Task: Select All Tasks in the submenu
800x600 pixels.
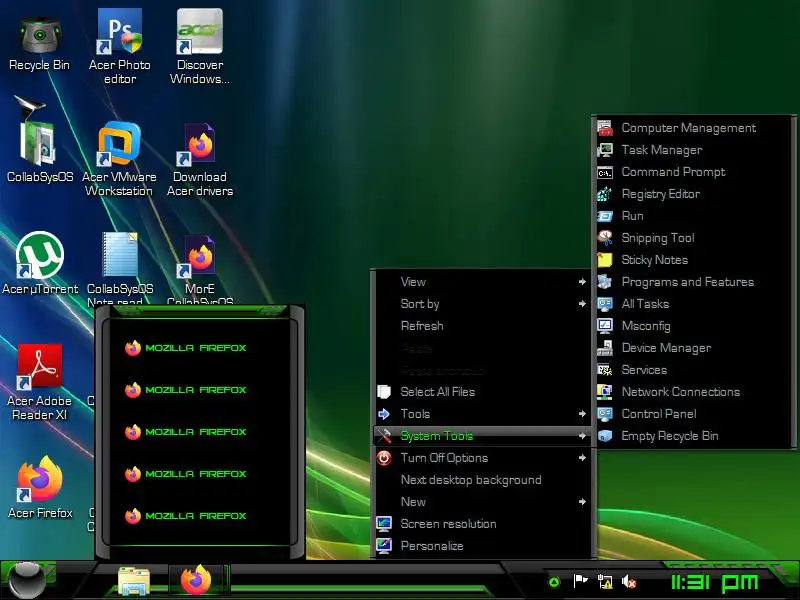Action: pos(695,304)
